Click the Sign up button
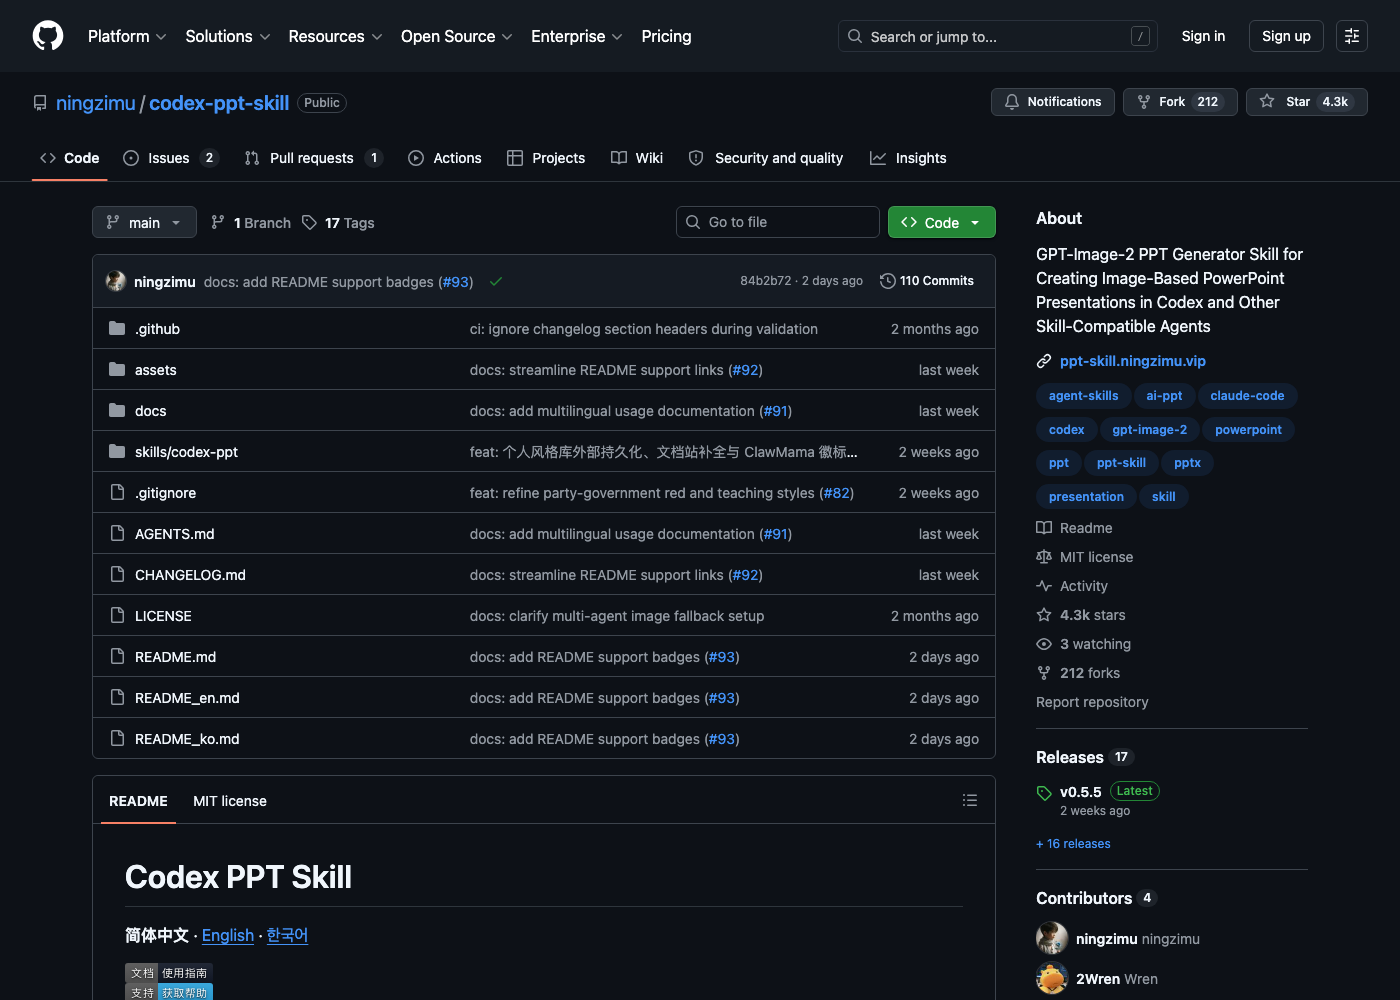 point(1286,36)
